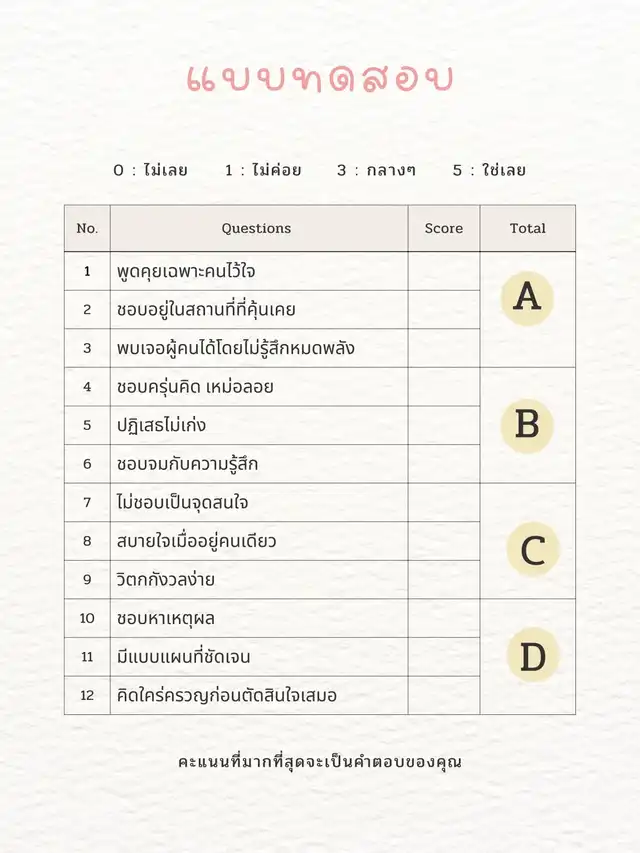Select the Score column header
The width and height of the screenshot is (640, 853).
(x=443, y=228)
